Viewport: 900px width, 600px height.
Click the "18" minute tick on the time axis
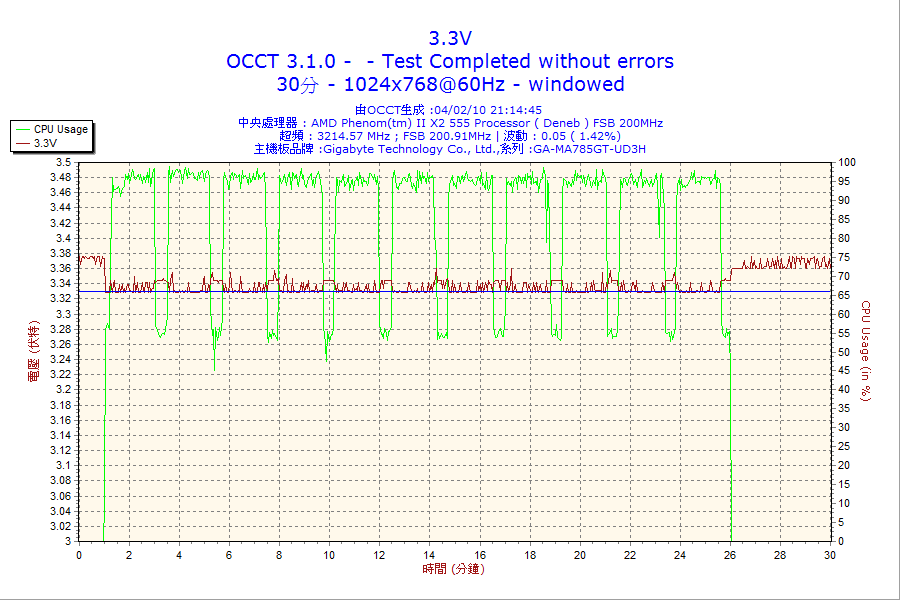529,555
